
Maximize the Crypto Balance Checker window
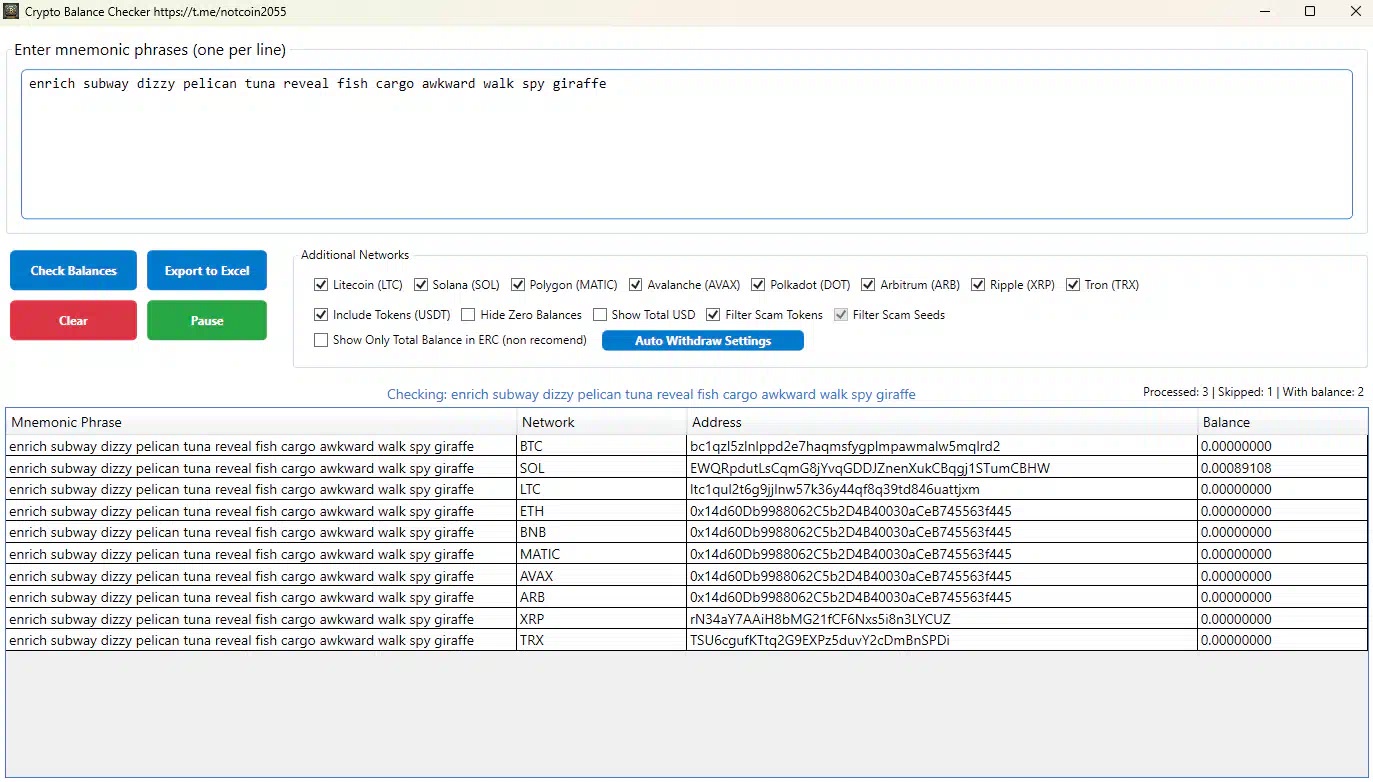(1310, 11)
